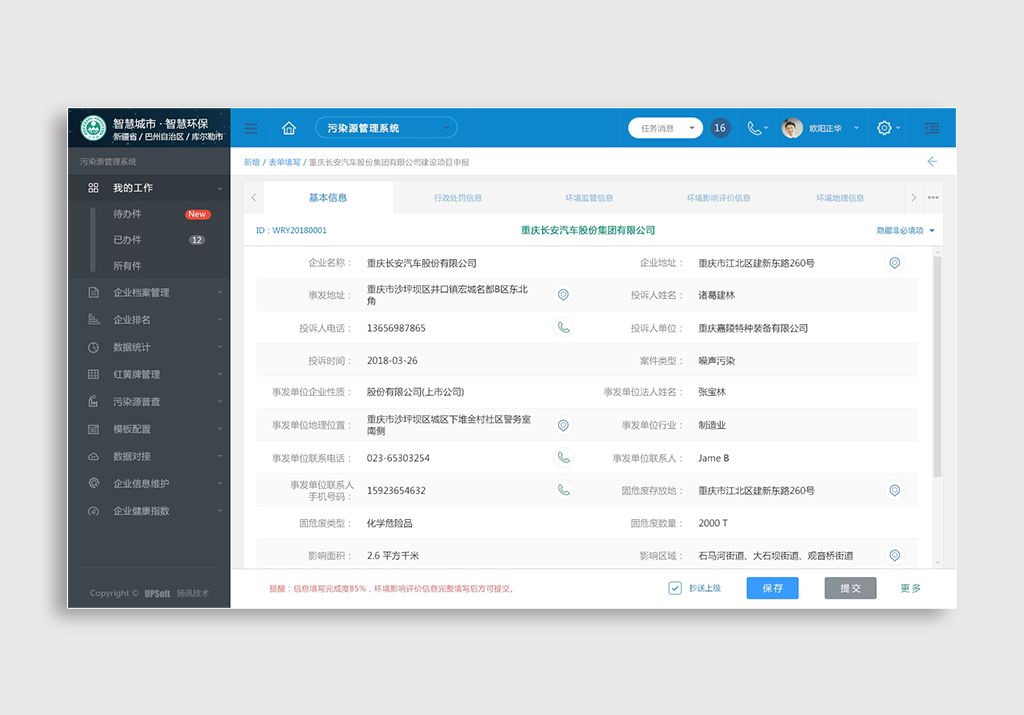Click location pin beside 事发单位地理位置

[x=563, y=425]
